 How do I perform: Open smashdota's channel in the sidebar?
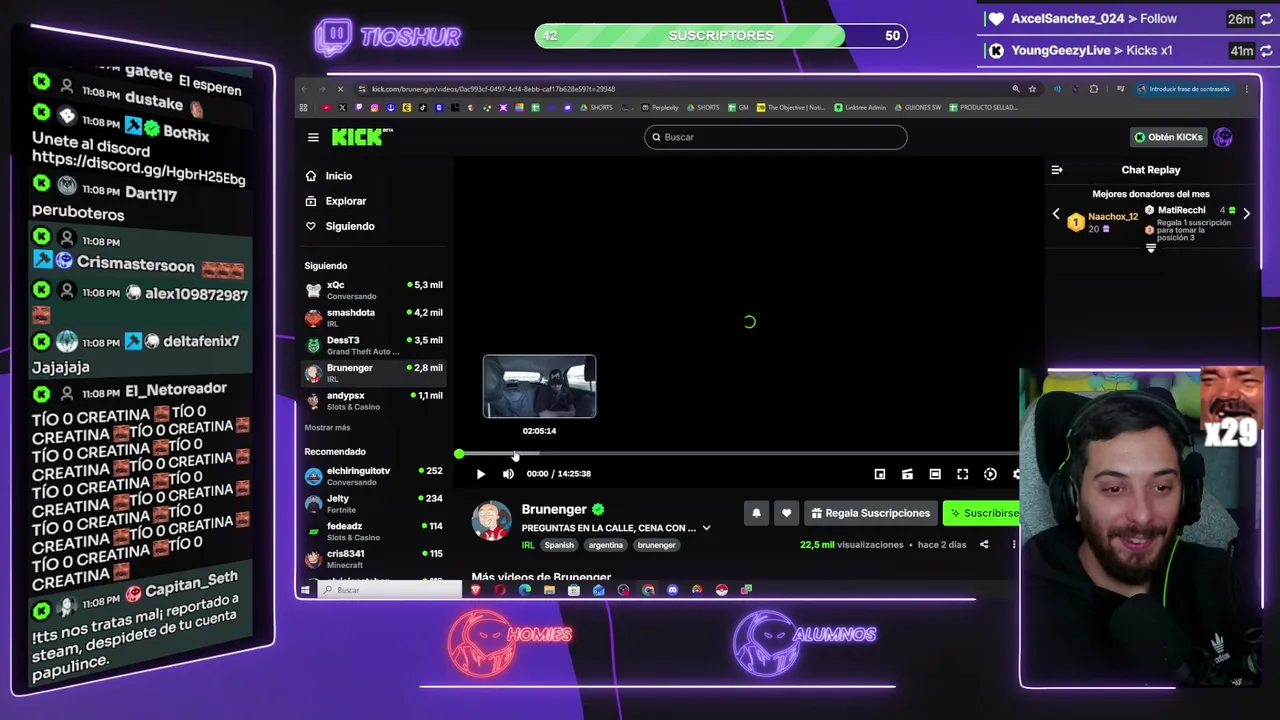[373, 318]
